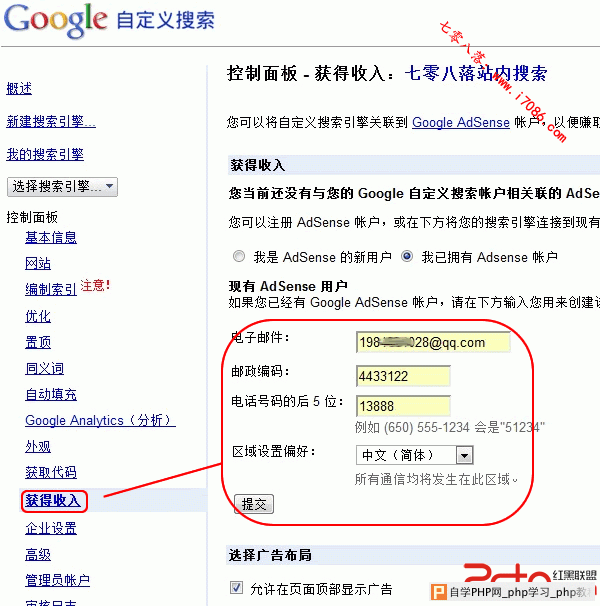
Task: Expand the 选择搜索引擎 dropdown
Action: pos(62,187)
